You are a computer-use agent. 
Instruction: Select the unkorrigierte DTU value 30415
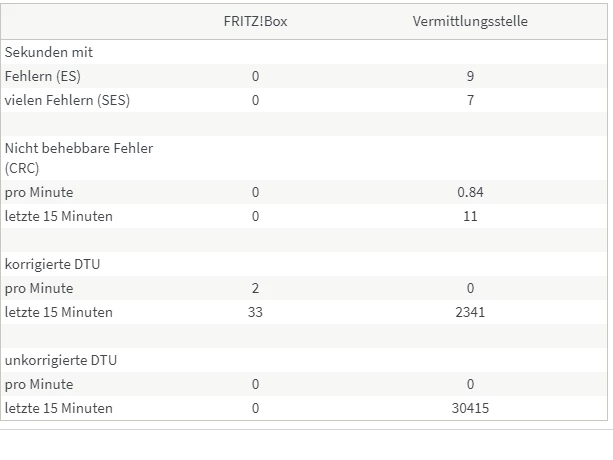tap(470, 408)
